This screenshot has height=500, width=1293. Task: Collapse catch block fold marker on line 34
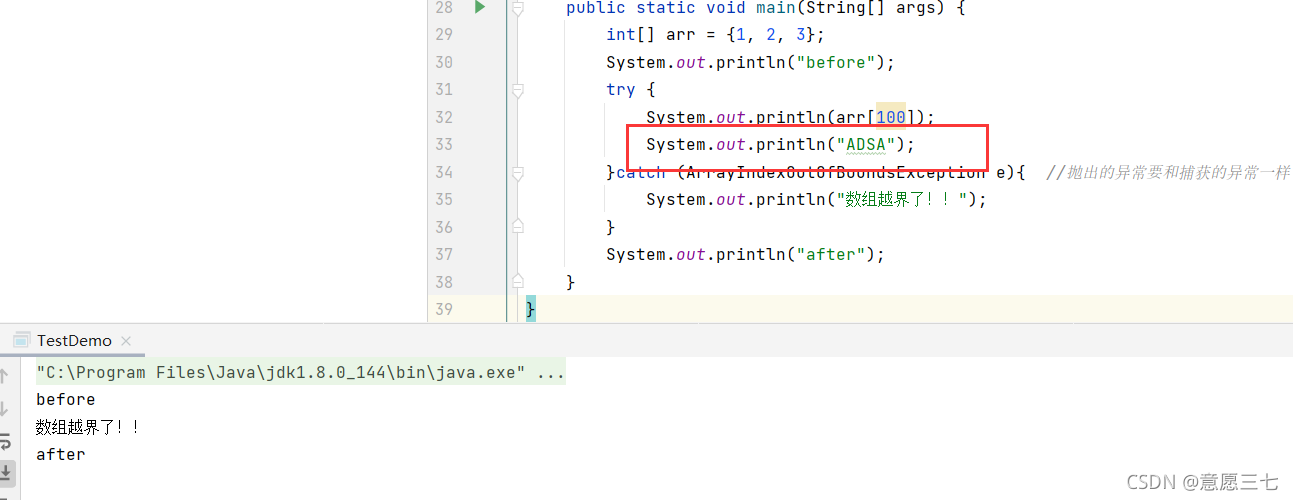click(518, 172)
